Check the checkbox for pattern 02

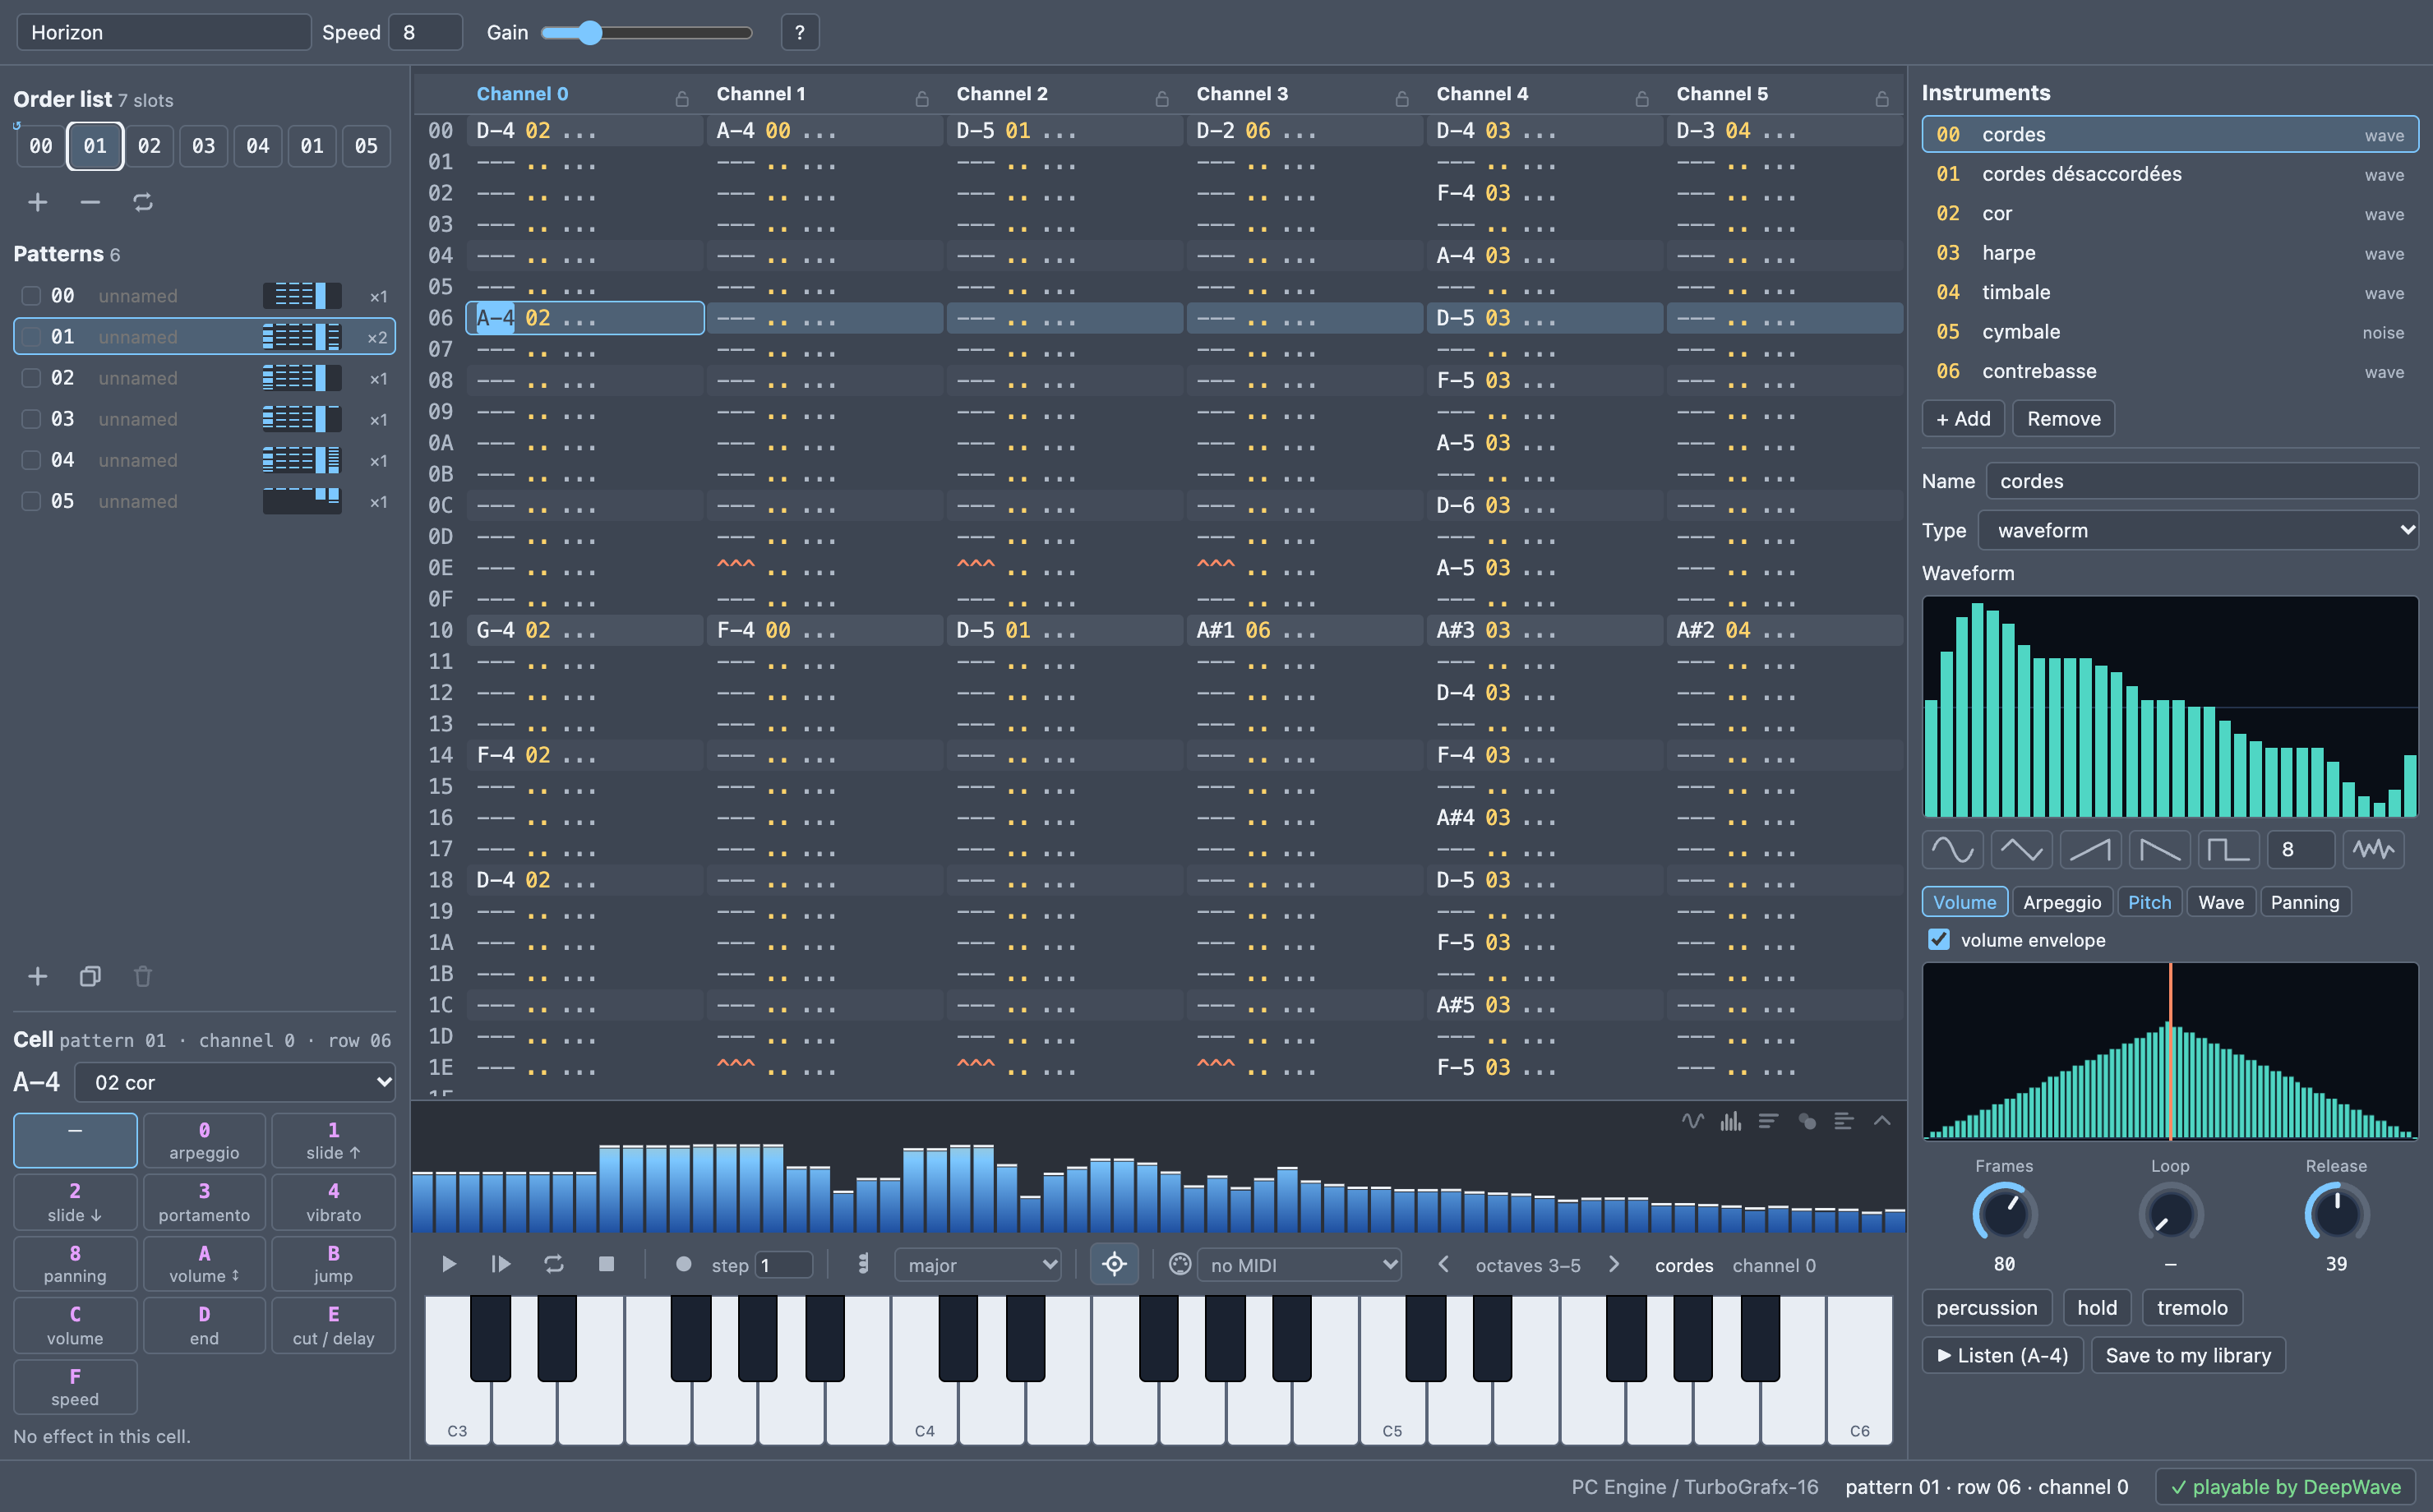[31, 378]
